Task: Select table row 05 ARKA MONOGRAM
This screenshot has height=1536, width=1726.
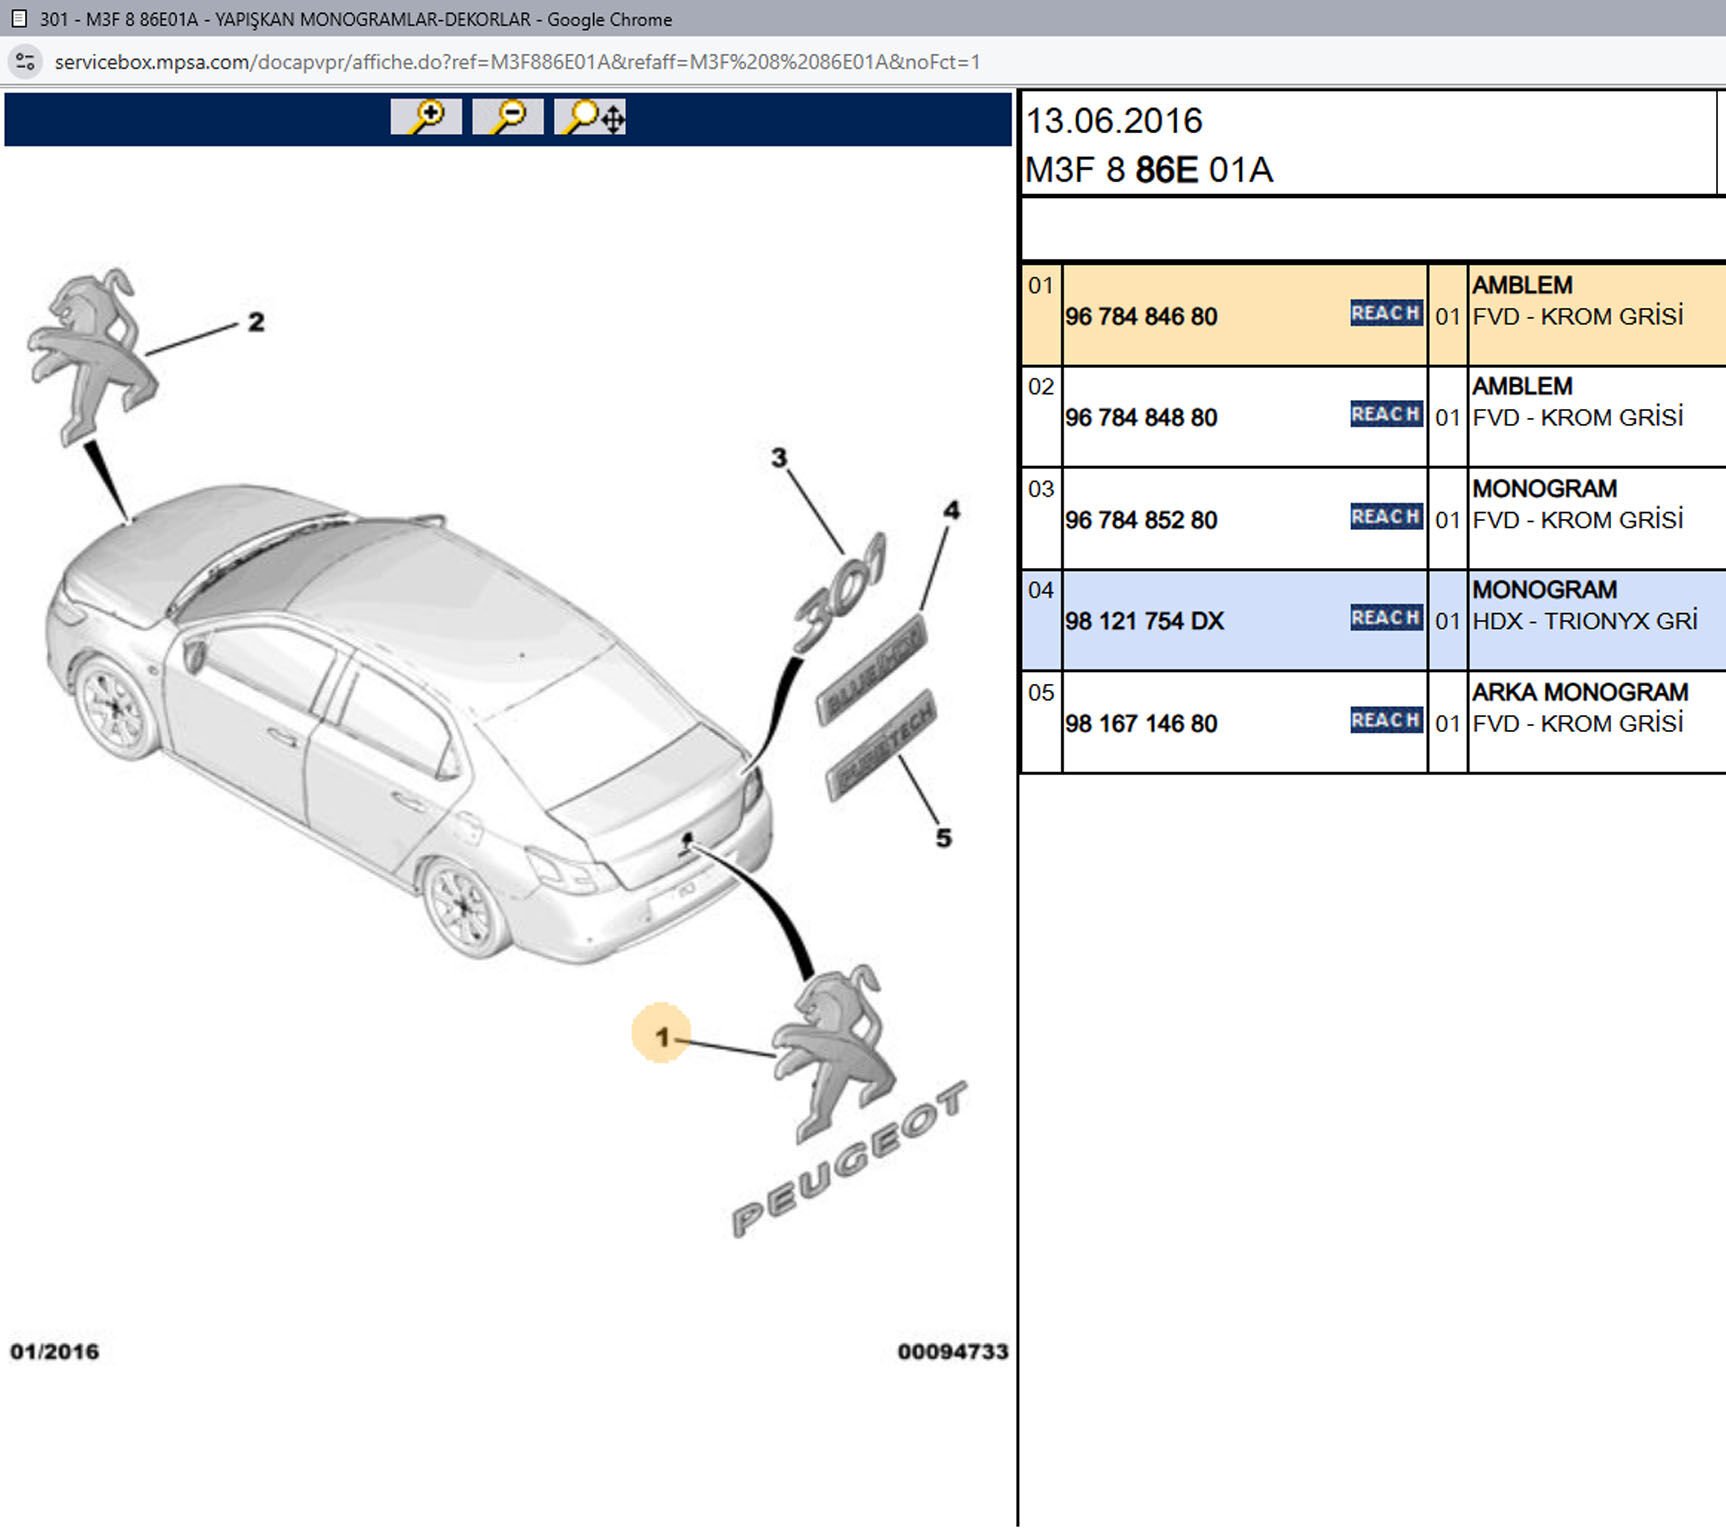Action: click(x=1579, y=692)
